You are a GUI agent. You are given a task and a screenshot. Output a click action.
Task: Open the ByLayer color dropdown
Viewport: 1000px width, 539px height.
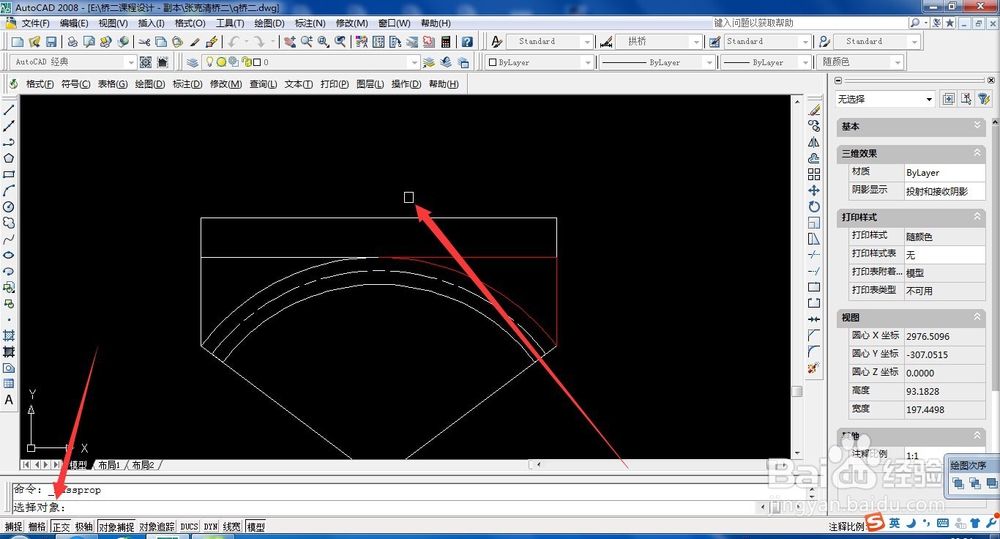point(587,62)
